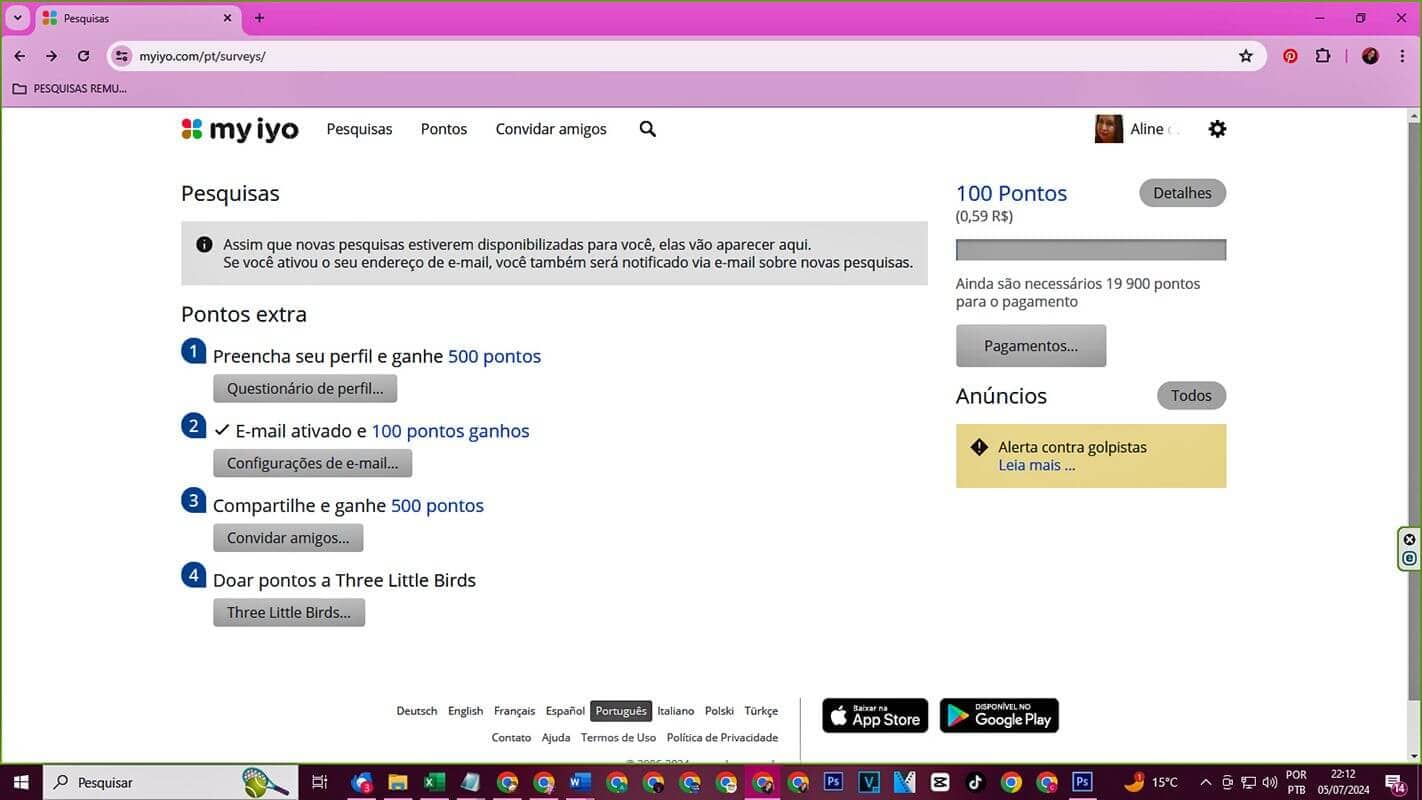
Task: Open a new tab with the plus button
Action: (260, 18)
